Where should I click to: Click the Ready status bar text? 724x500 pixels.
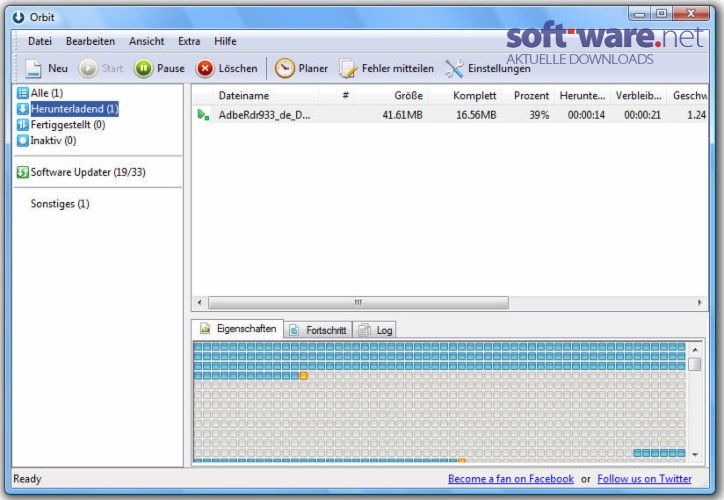pos(27,479)
